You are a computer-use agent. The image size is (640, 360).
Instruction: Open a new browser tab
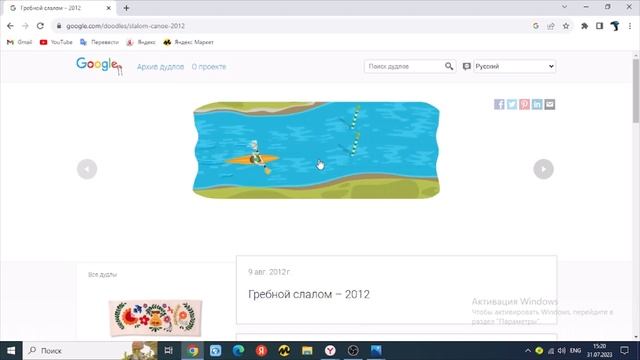coord(126,8)
